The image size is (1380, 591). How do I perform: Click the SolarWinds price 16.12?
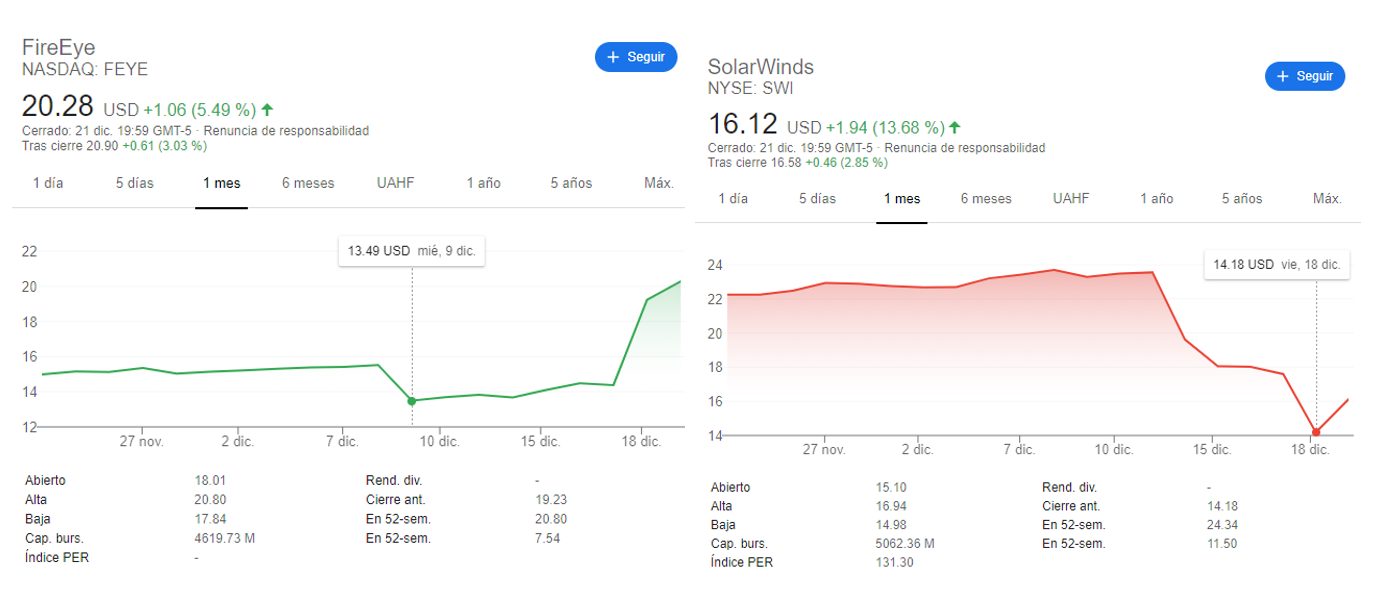(743, 124)
